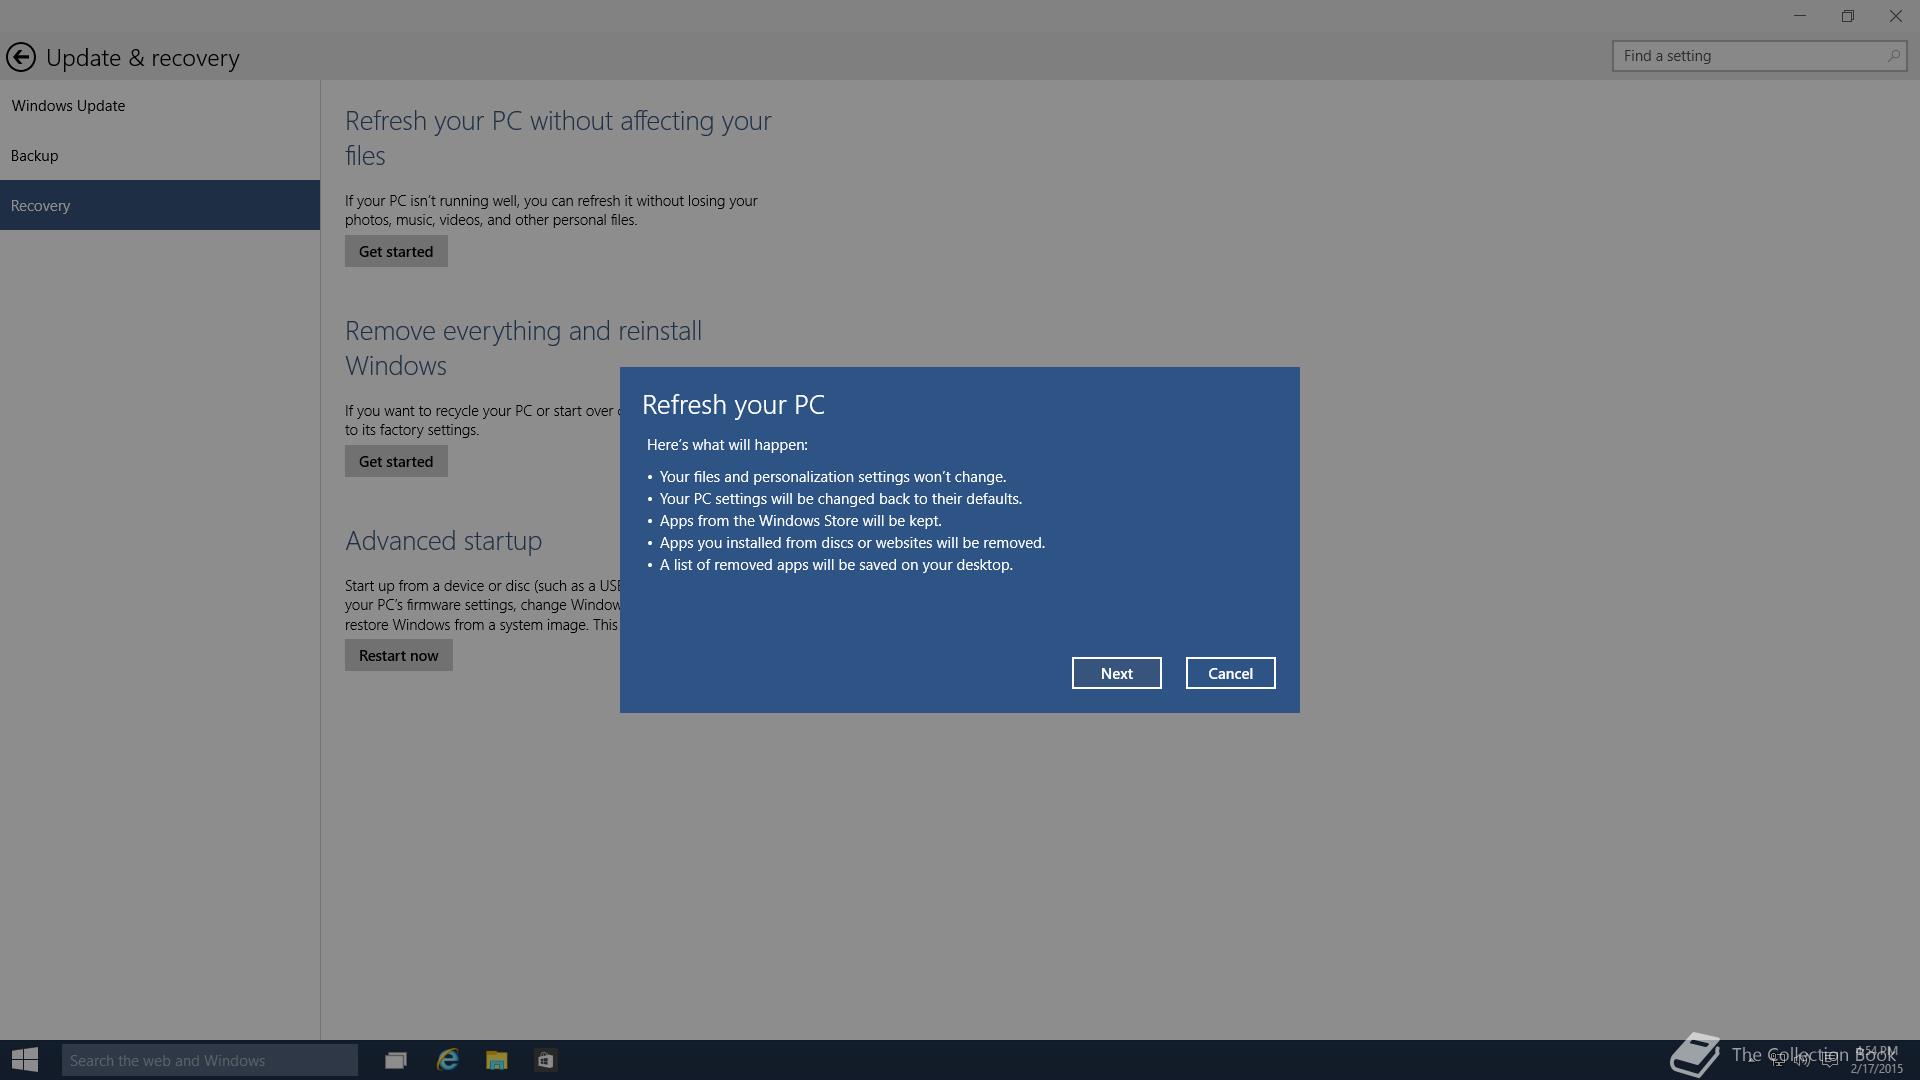1920x1080 pixels.
Task: Click the Update & recovery page title
Action: click(143, 57)
